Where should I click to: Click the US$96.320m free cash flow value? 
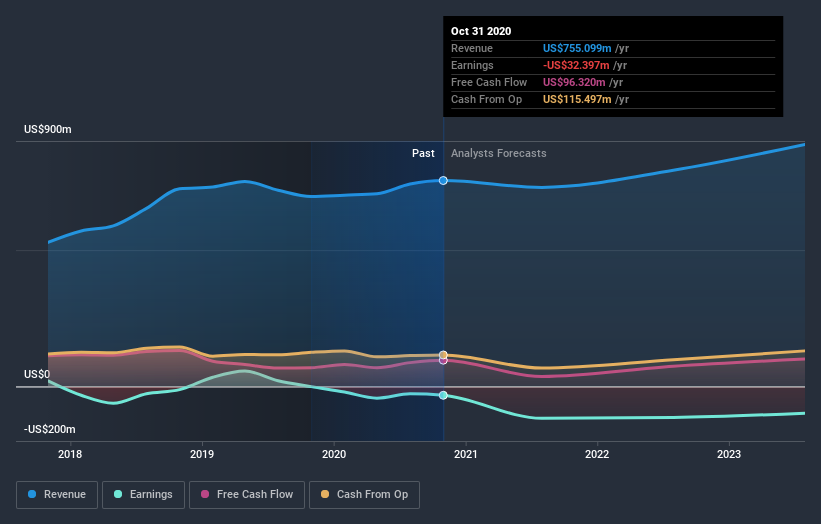pyautogui.click(x=574, y=82)
